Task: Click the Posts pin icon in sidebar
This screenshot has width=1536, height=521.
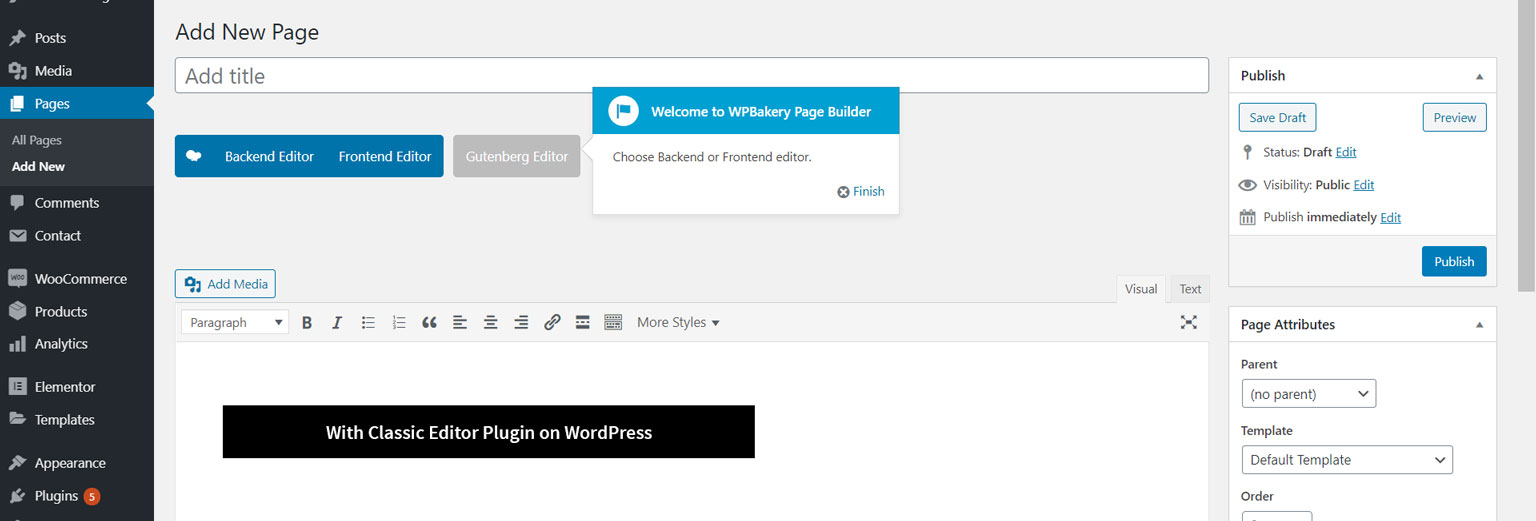Action: 17,38
